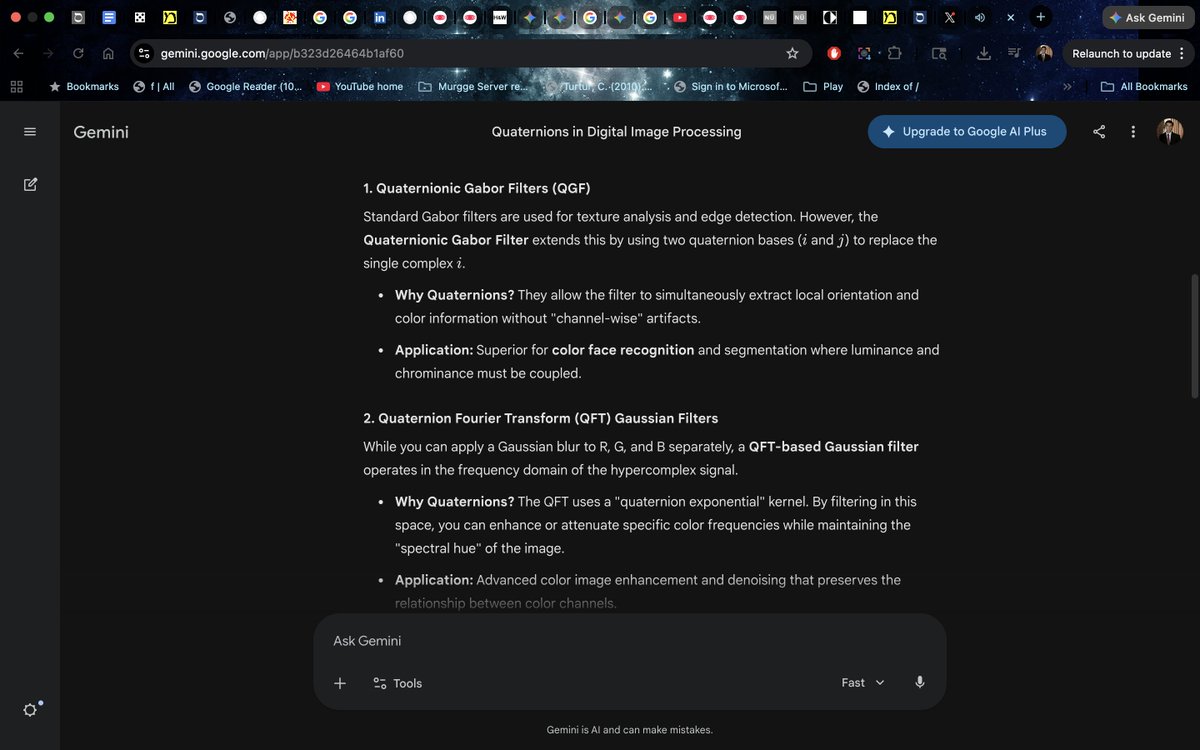This screenshot has width=1200, height=750.
Task: Switch to the YouTube tab
Action: pos(680,17)
